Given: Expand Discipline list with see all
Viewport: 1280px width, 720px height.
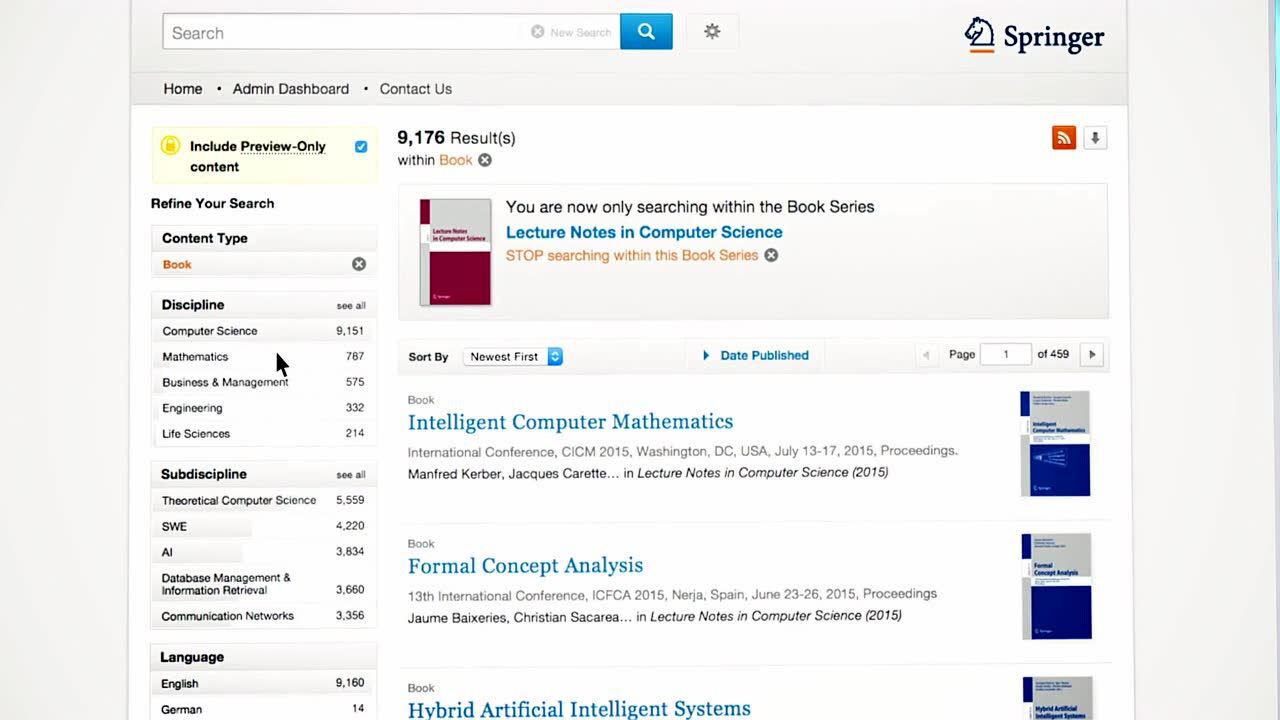Looking at the screenshot, I should click(x=351, y=306).
